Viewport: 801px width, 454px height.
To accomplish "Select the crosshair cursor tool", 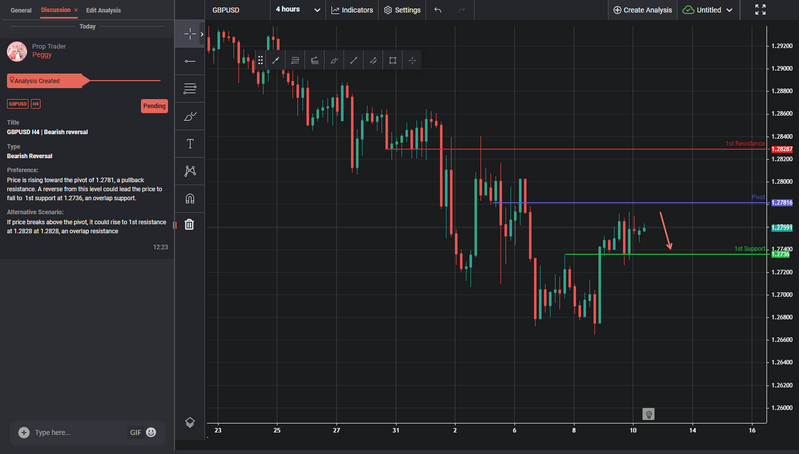I will pos(190,34).
